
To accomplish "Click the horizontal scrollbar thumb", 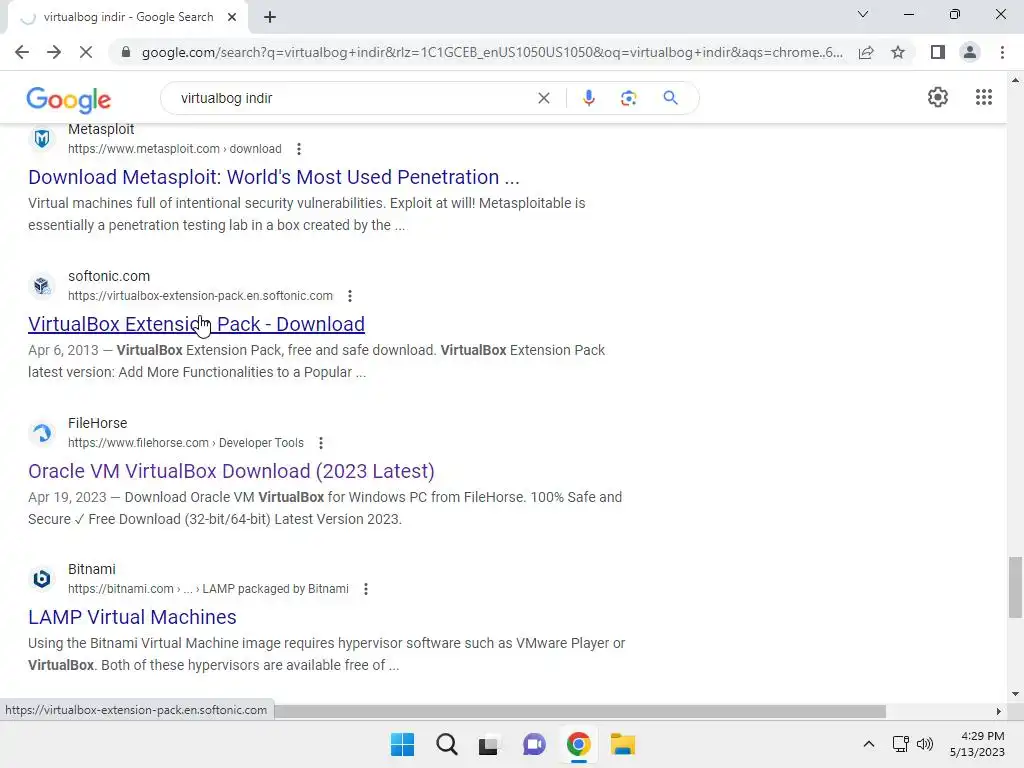I will 580,711.
